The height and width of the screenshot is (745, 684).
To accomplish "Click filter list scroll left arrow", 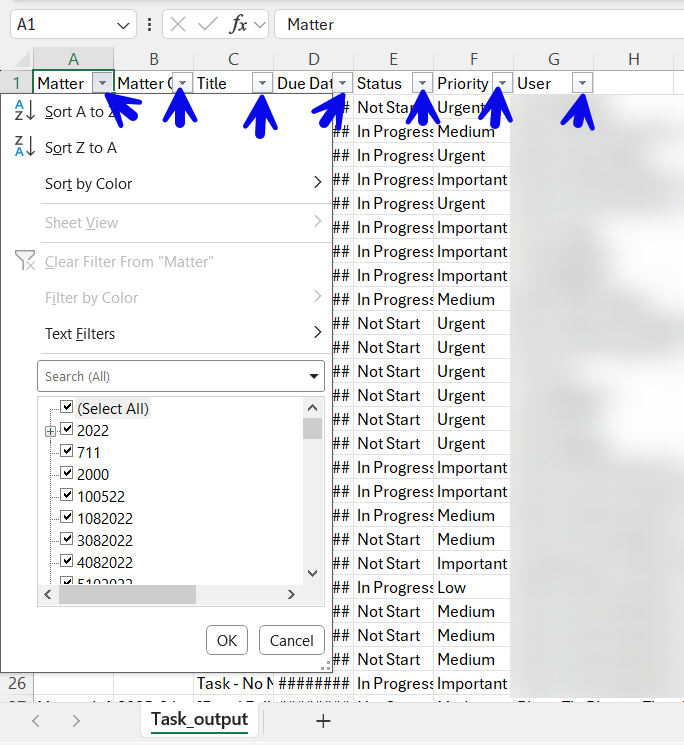I will click(48, 594).
